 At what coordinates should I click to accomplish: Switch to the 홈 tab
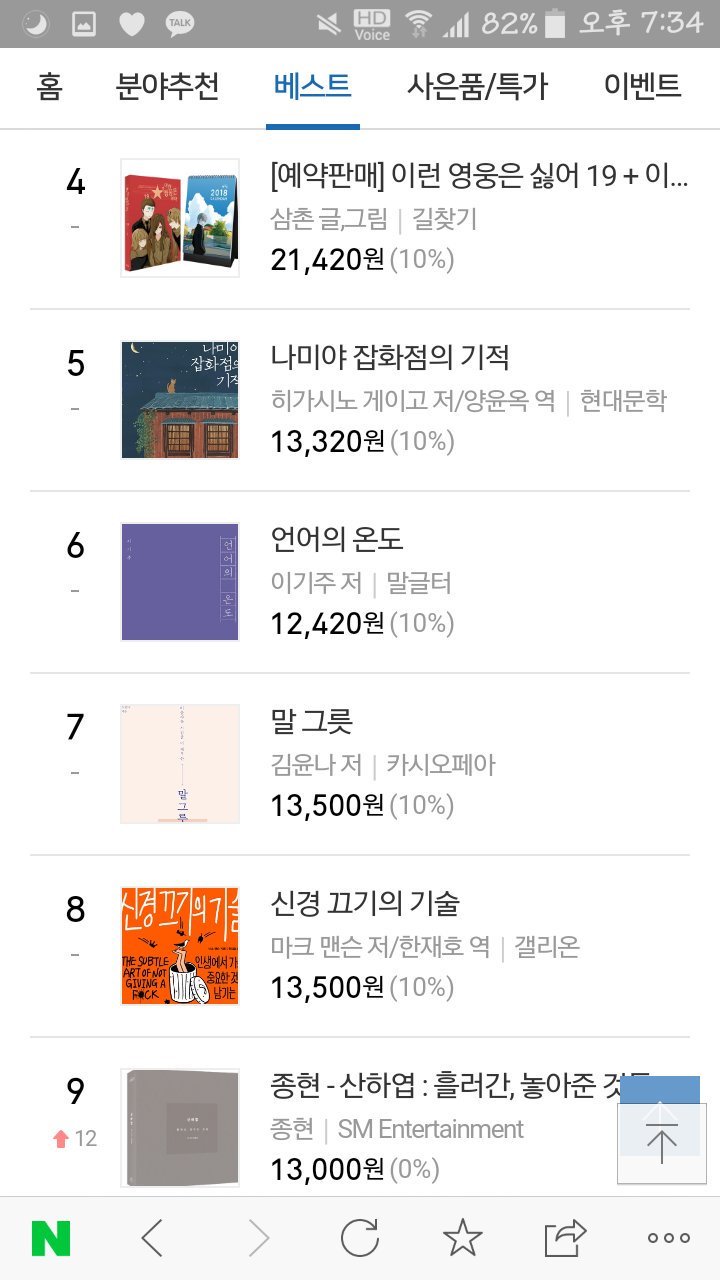(49, 86)
